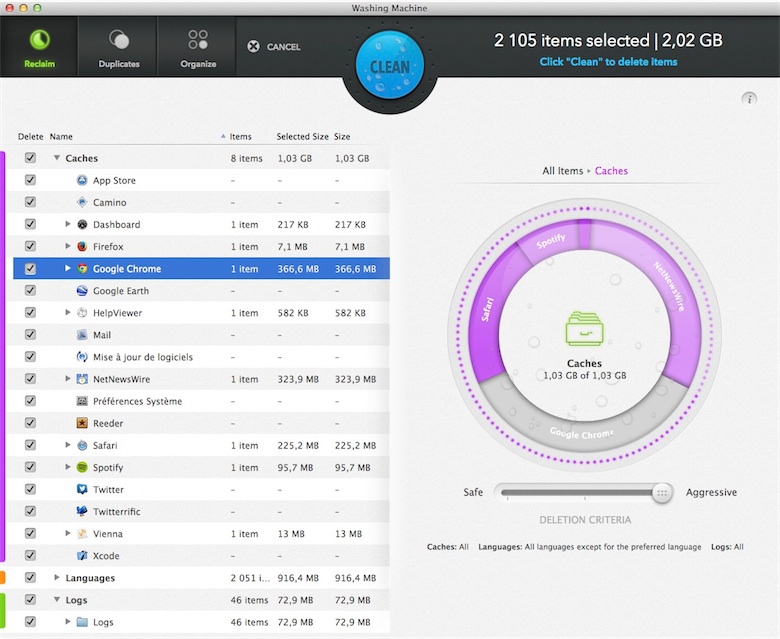Click the 366,6 MB selected size value
The height and width of the screenshot is (639, 780).
coord(298,269)
